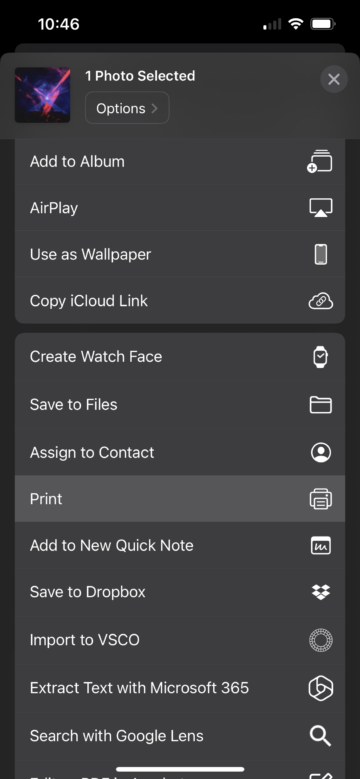Tap the printer icon

[321, 499]
